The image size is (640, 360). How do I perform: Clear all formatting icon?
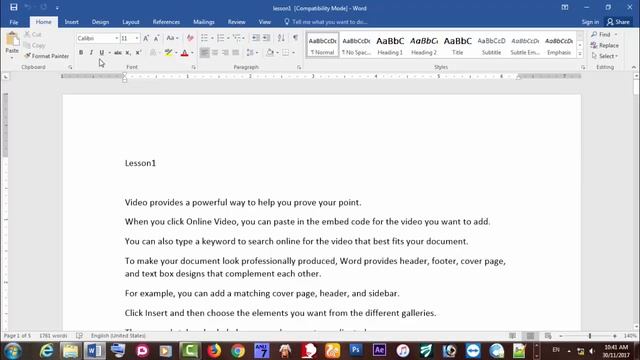(190, 38)
